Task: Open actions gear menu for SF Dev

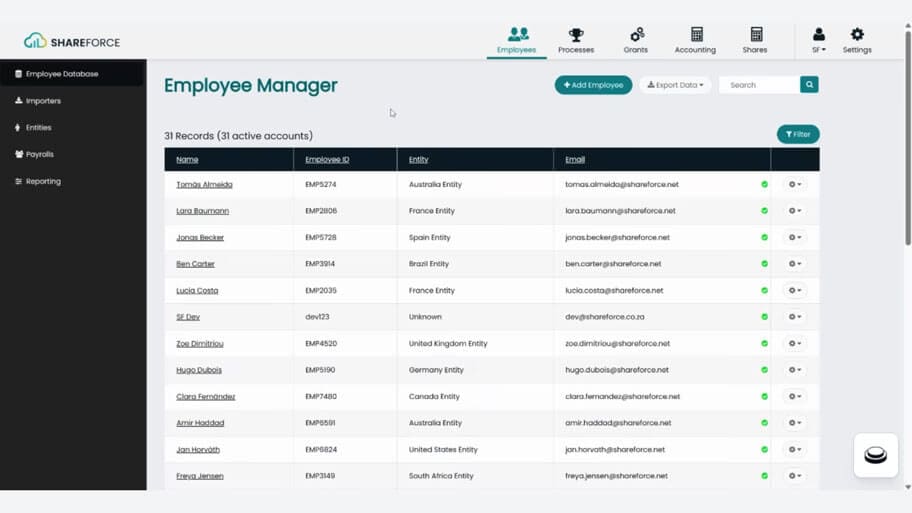Action: pos(795,317)
